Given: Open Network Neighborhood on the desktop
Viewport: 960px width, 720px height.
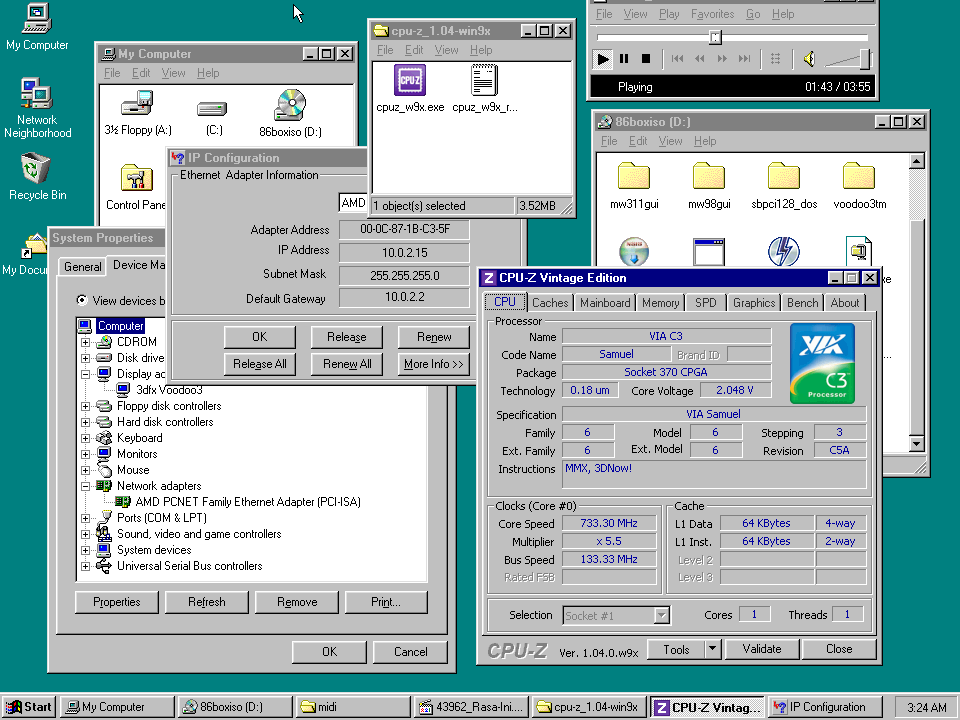Looking at the screenshot, I should pos(37,95).
